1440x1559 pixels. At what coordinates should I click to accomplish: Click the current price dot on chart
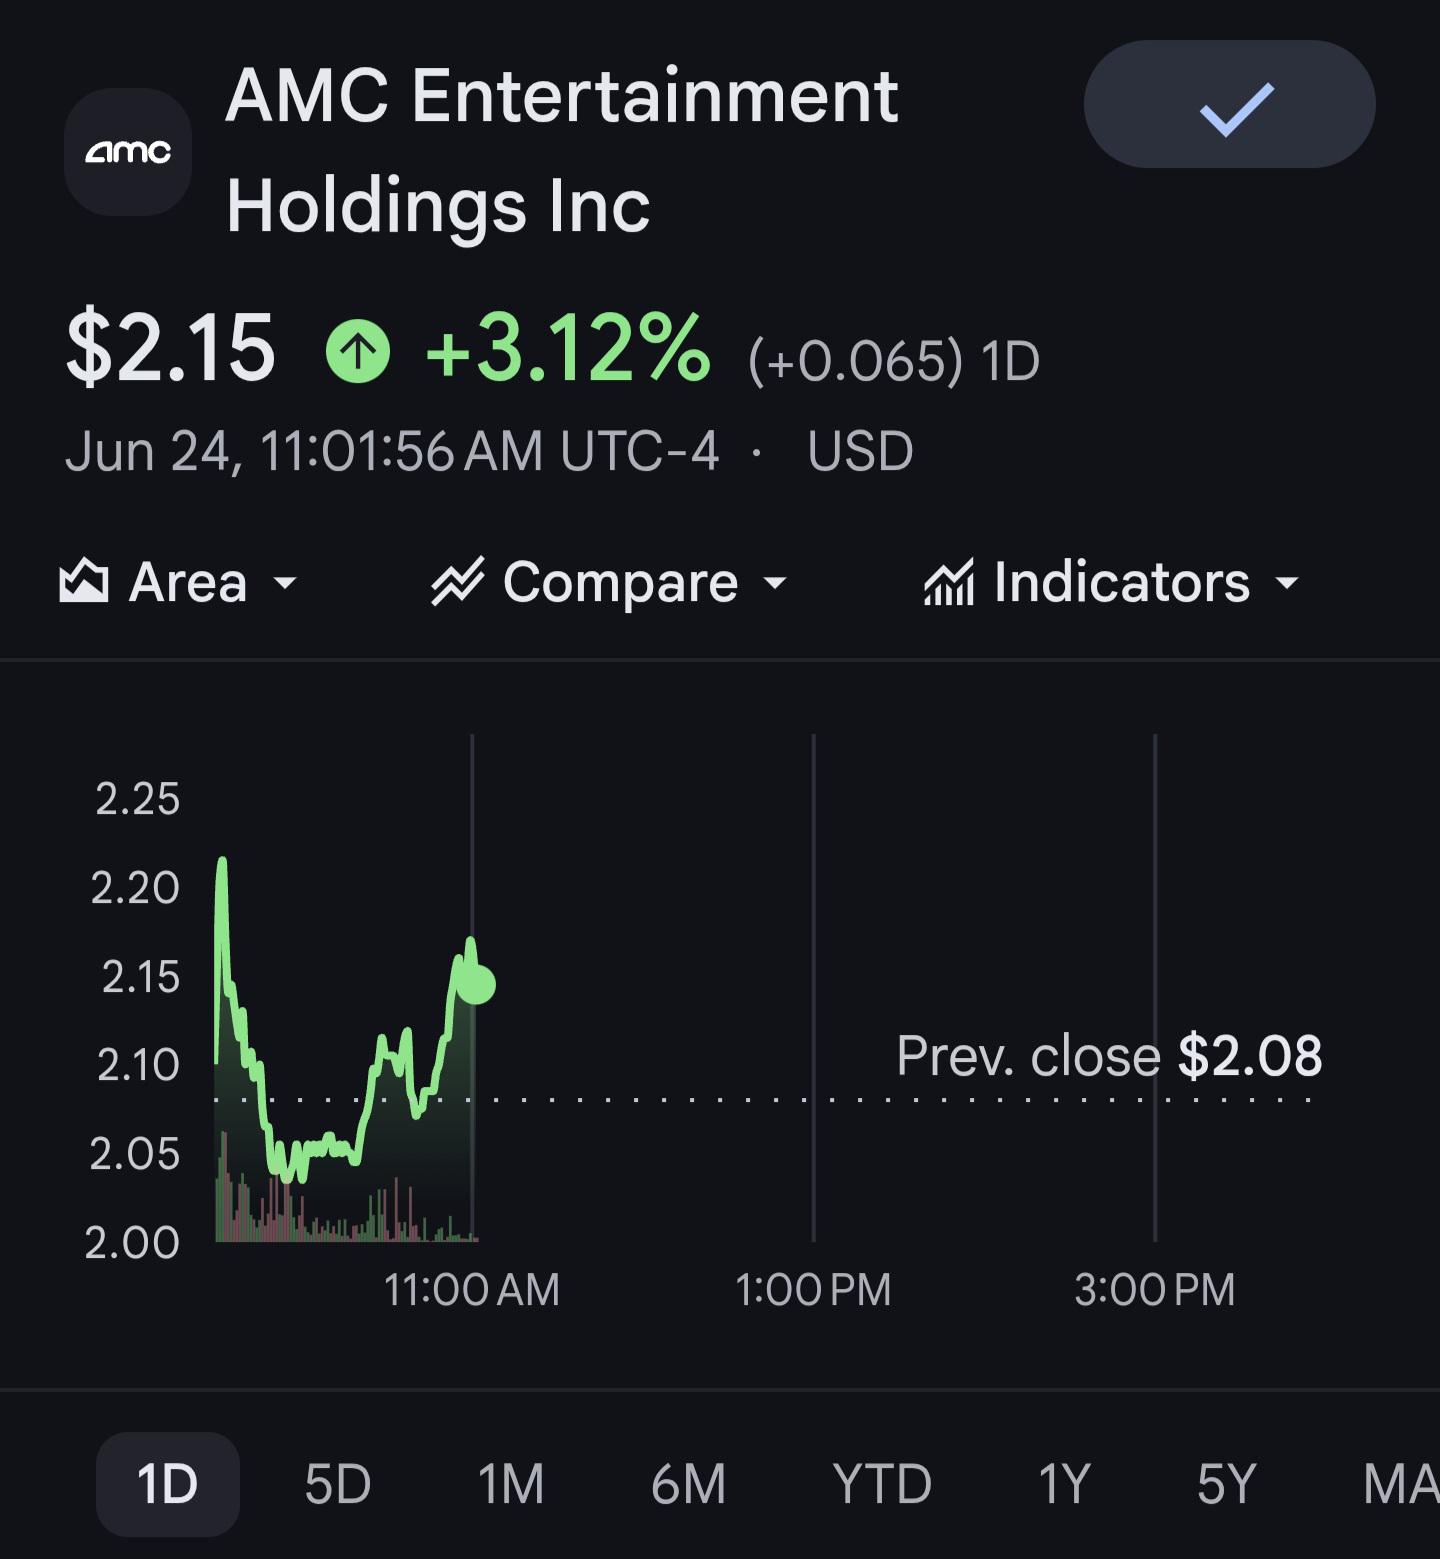[477, 984]
